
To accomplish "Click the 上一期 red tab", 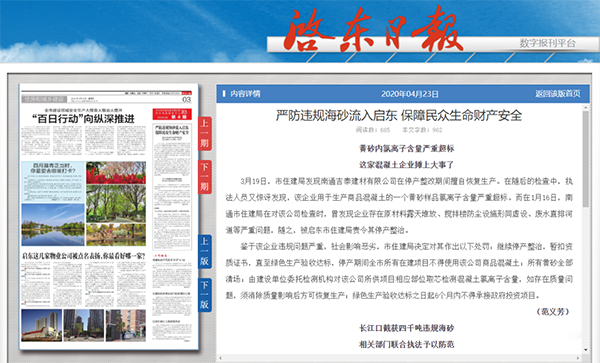I will 204,133.
